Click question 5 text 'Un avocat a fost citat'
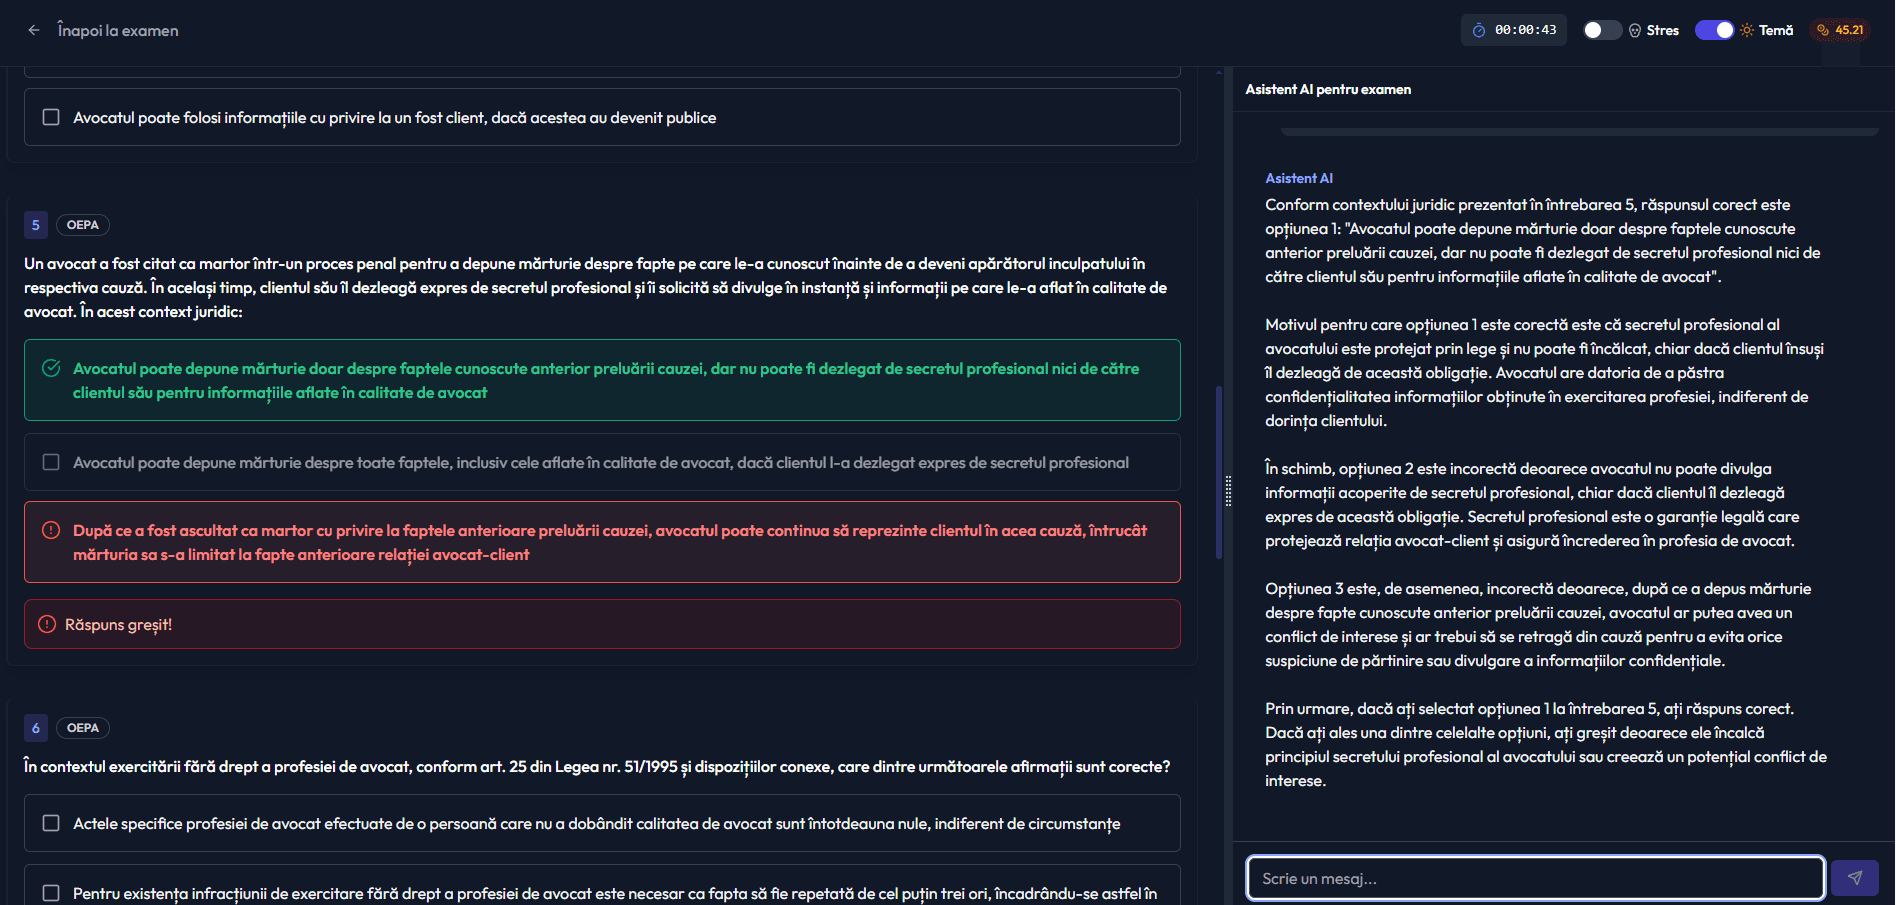1896x905 pixels. click(596, 287)
